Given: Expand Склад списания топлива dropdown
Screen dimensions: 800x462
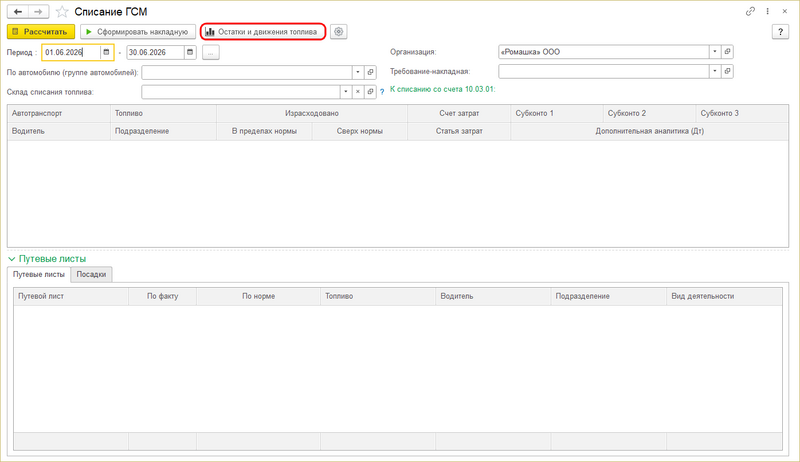Looking at the screenshot, I should [x=345, y=92].
